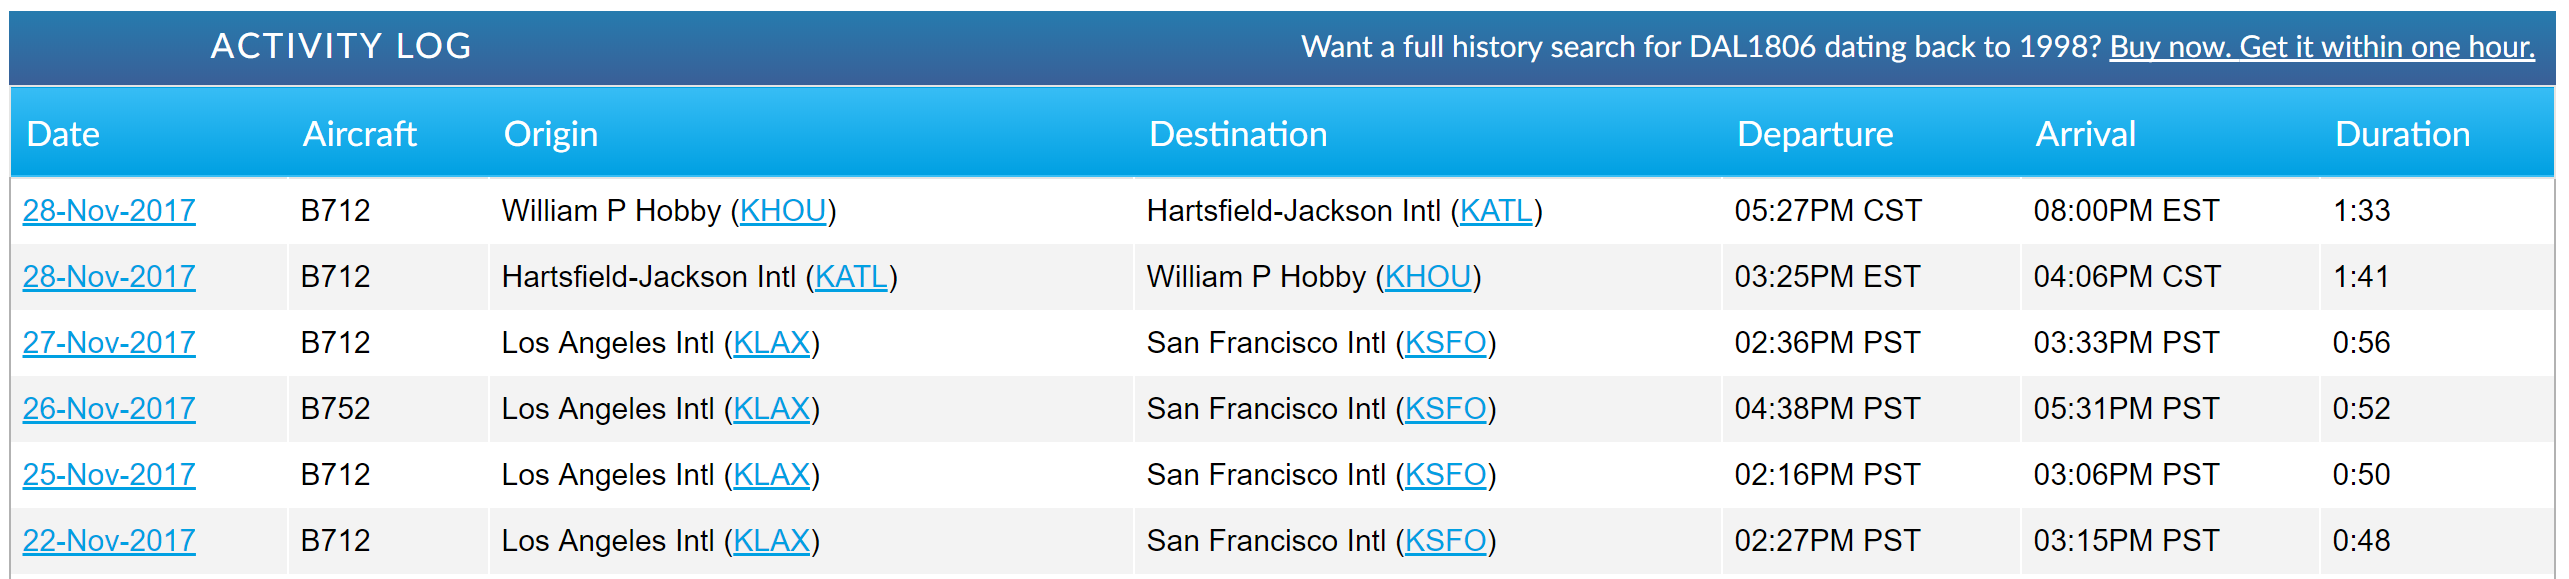Click KLAX link in the 25-Nov-2017 row

point(771,475)
